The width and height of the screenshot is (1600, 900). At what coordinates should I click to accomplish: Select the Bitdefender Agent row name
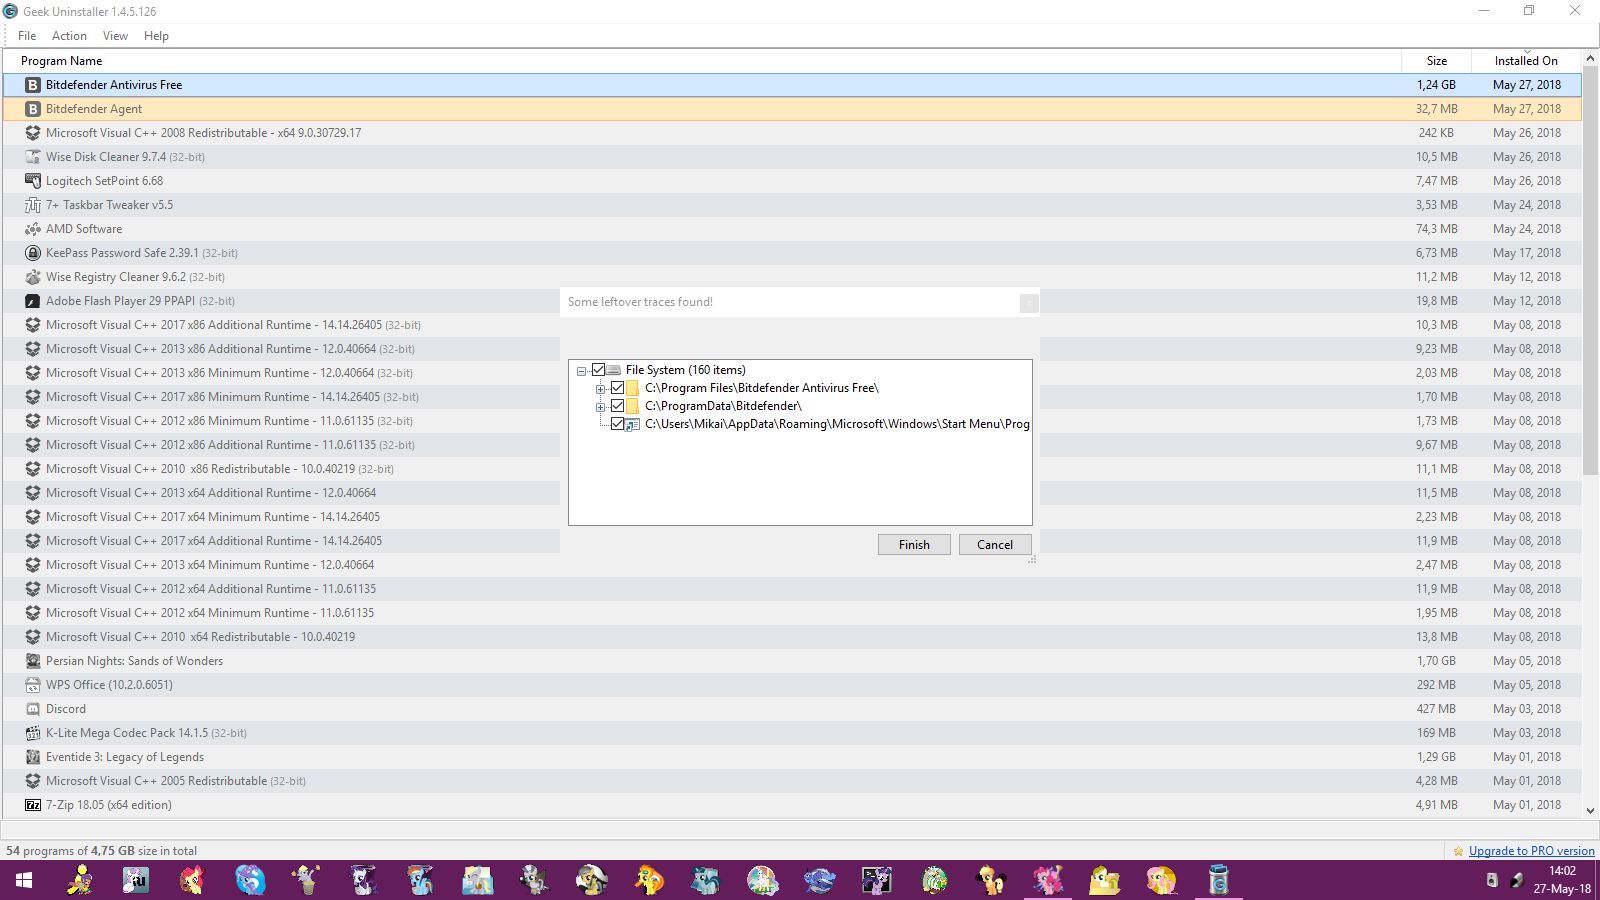[x=94, y=109]
